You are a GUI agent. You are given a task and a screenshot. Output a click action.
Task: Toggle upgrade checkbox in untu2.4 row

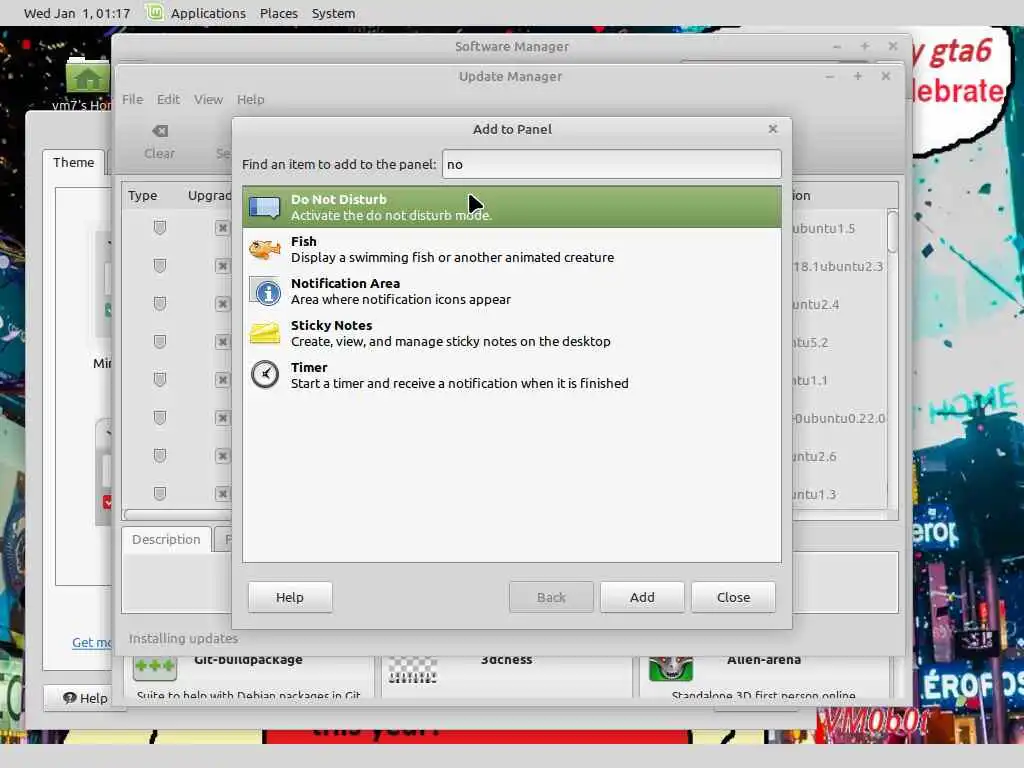[x=222, y=304]
